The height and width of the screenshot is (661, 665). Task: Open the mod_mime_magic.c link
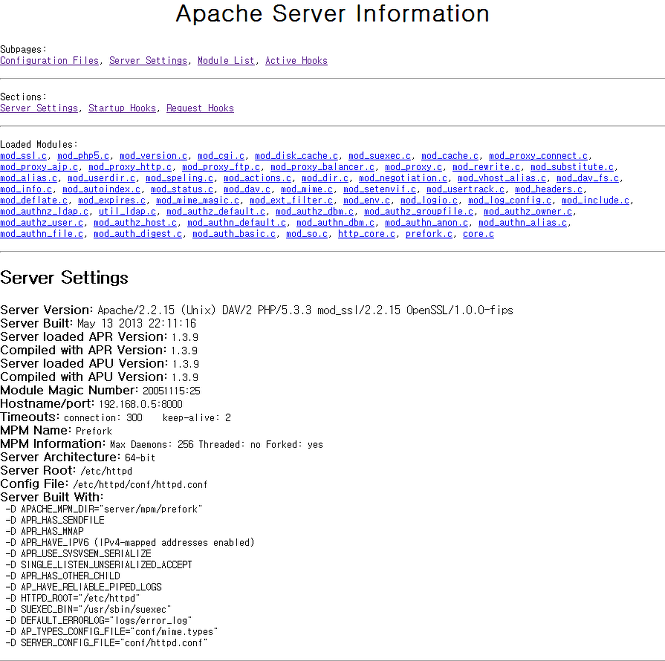[198, 200]
